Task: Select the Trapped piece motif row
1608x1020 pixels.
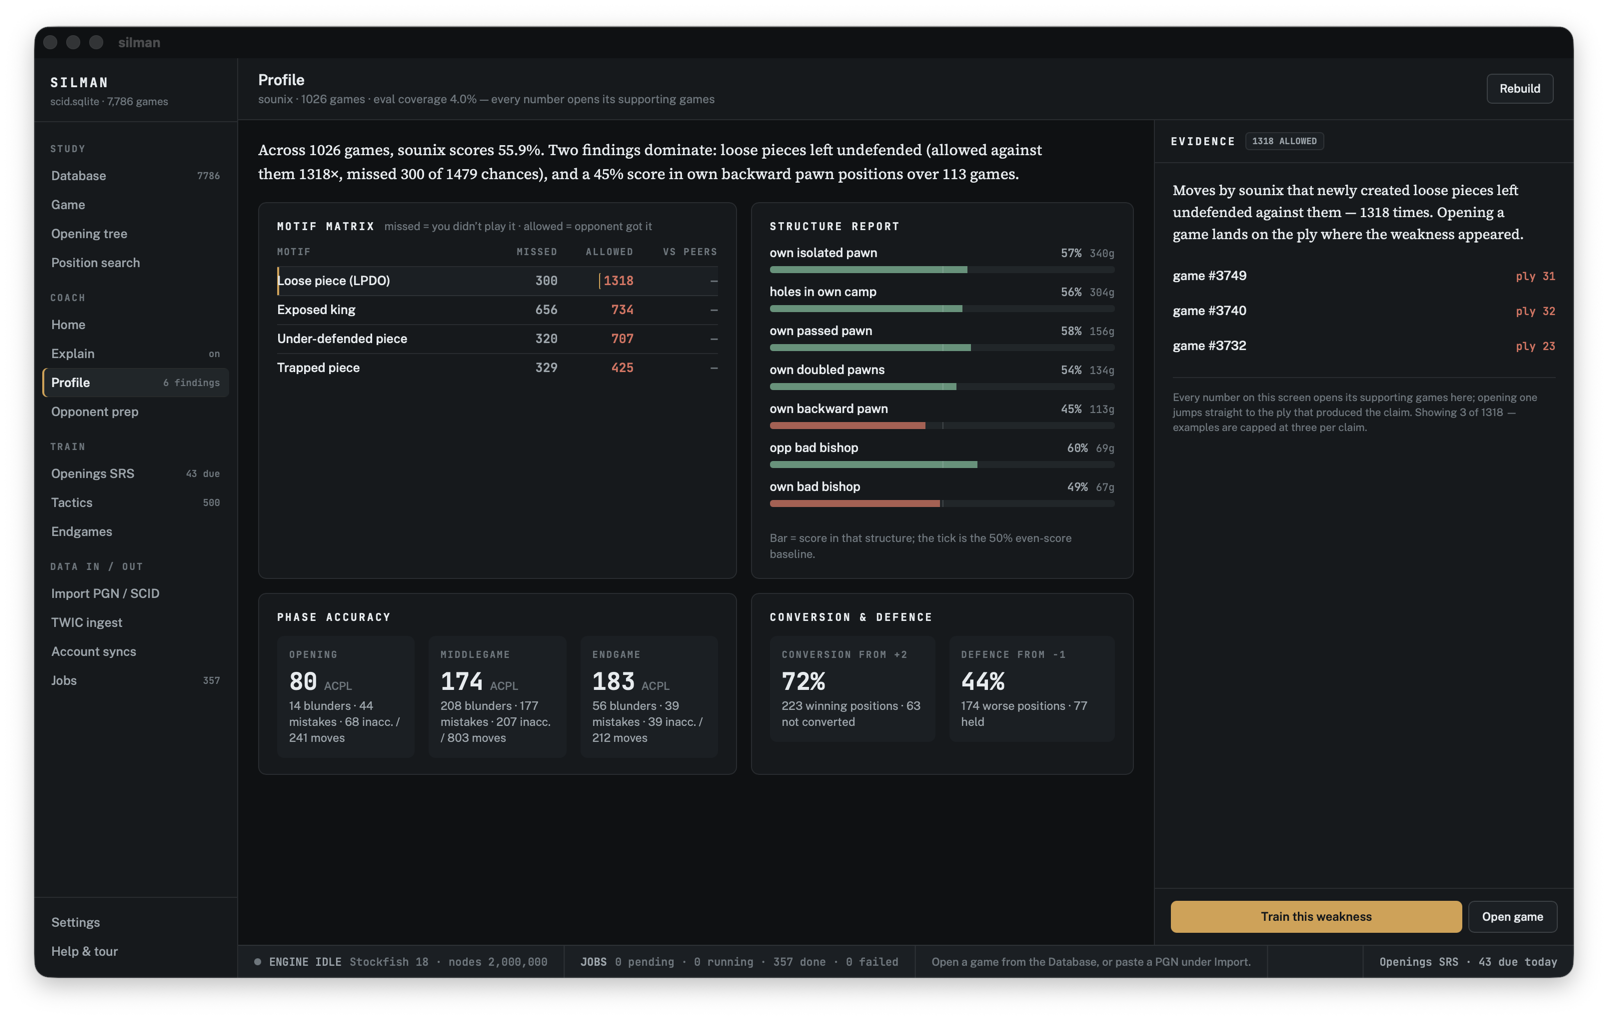Action: coord(497,368)
